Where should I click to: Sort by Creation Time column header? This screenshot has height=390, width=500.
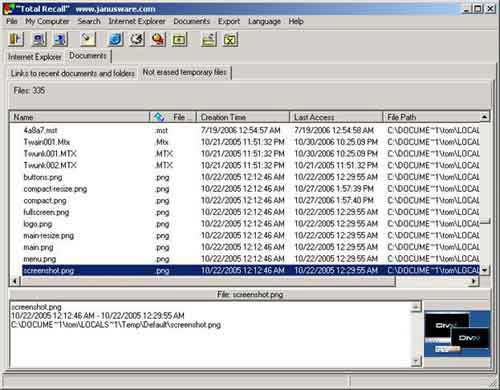coord(243,117)
